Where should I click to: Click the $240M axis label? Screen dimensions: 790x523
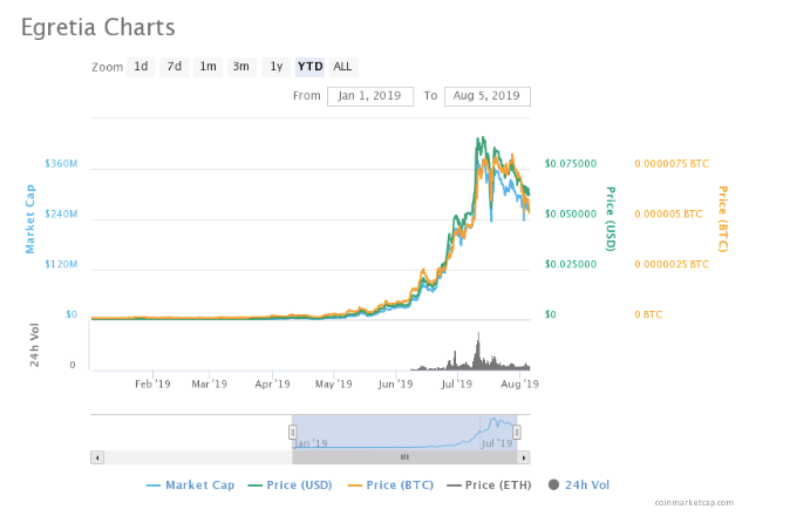point(61,214)
